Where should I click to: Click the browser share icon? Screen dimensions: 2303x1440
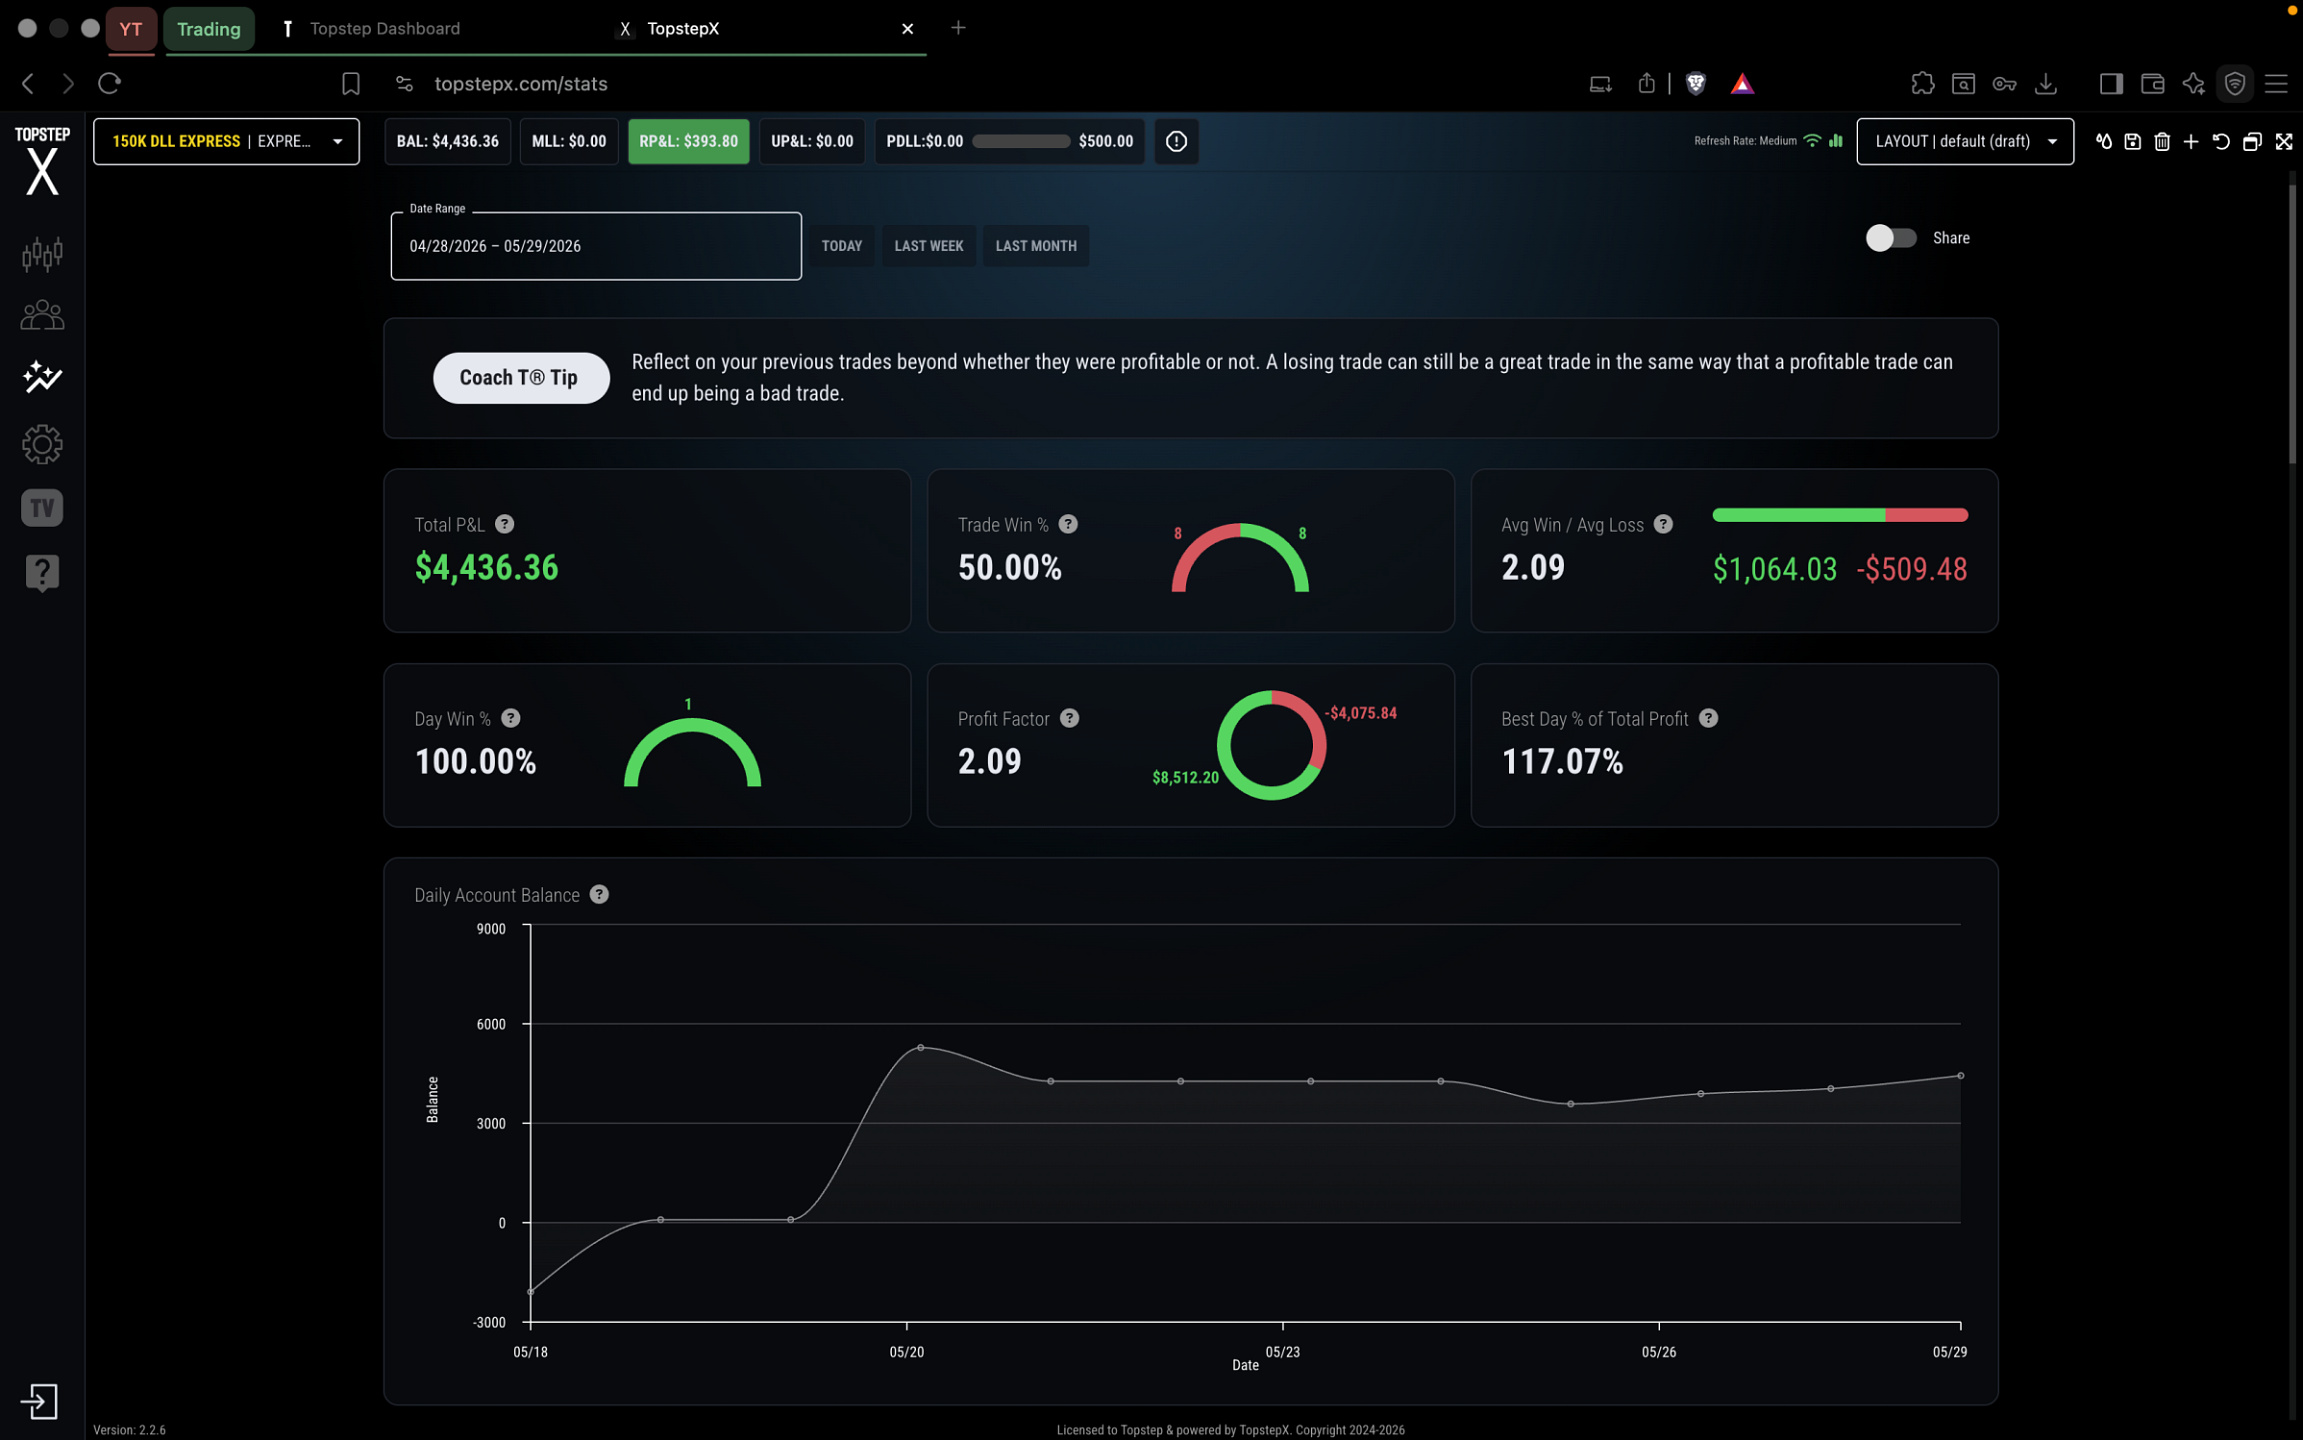[x=1646, y=83]
